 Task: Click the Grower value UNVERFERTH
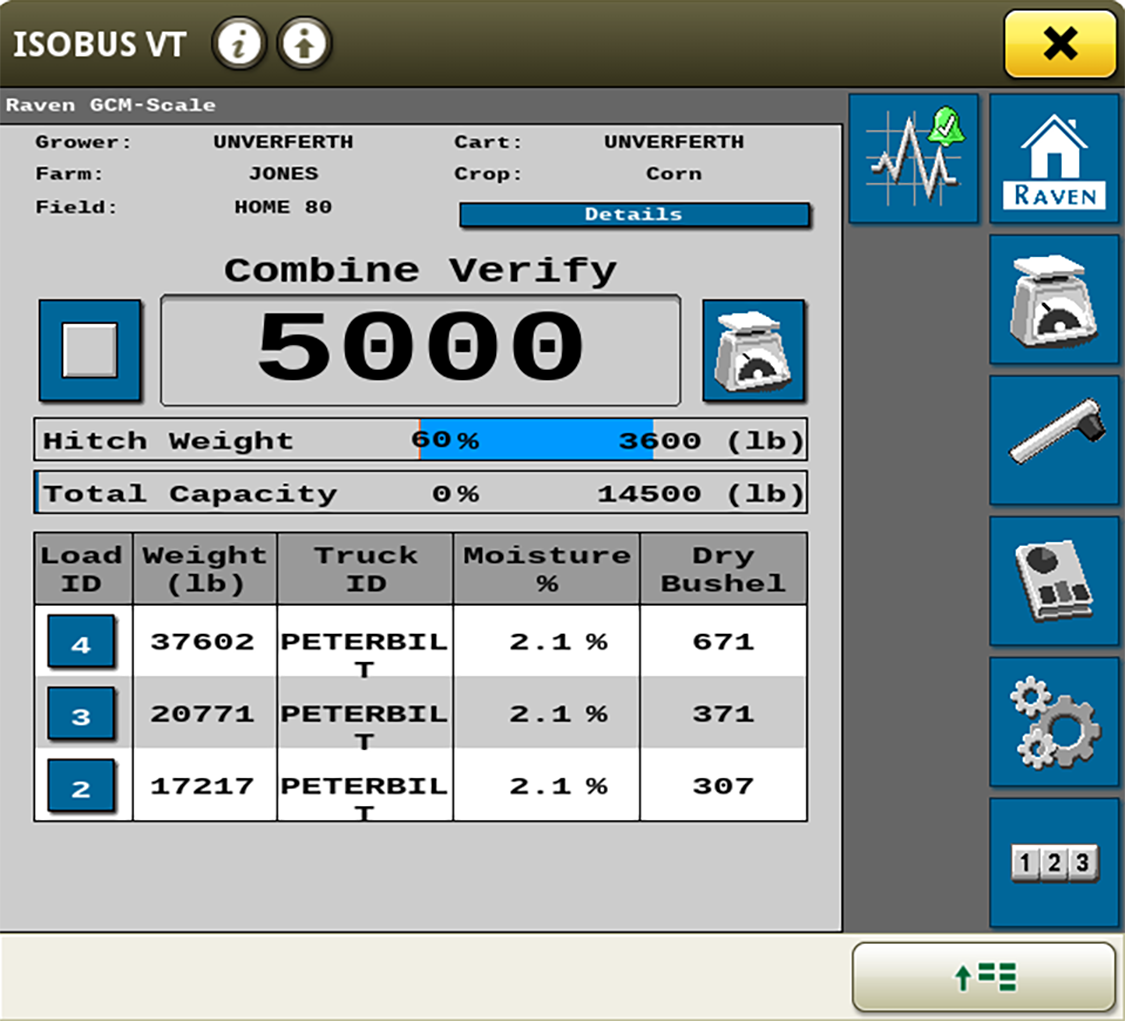283,142
